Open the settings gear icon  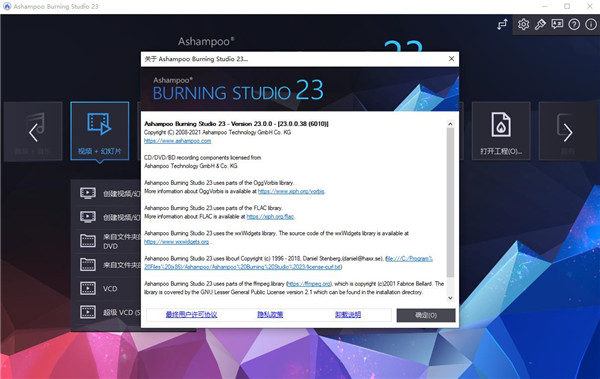coord(523,25)
